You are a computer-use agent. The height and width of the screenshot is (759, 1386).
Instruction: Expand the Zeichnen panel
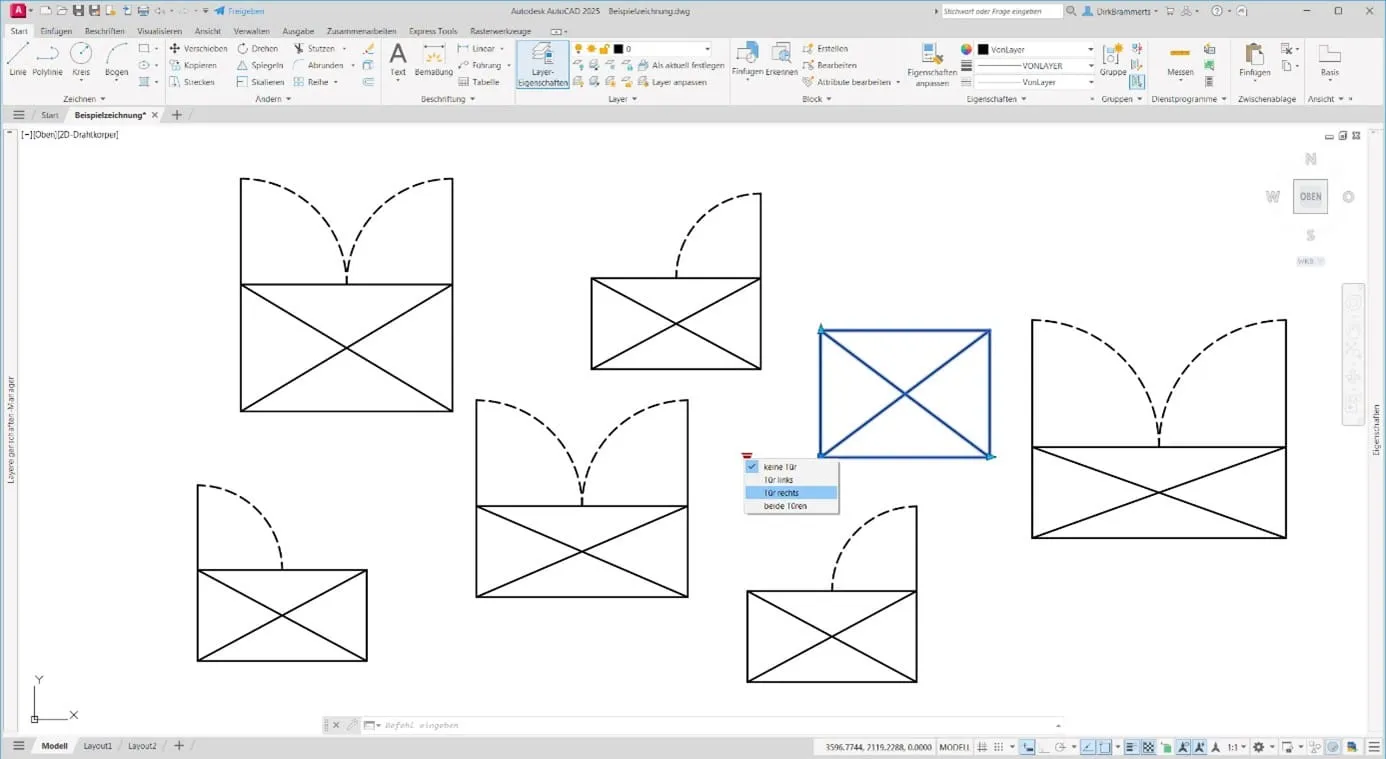click(84, 99)
